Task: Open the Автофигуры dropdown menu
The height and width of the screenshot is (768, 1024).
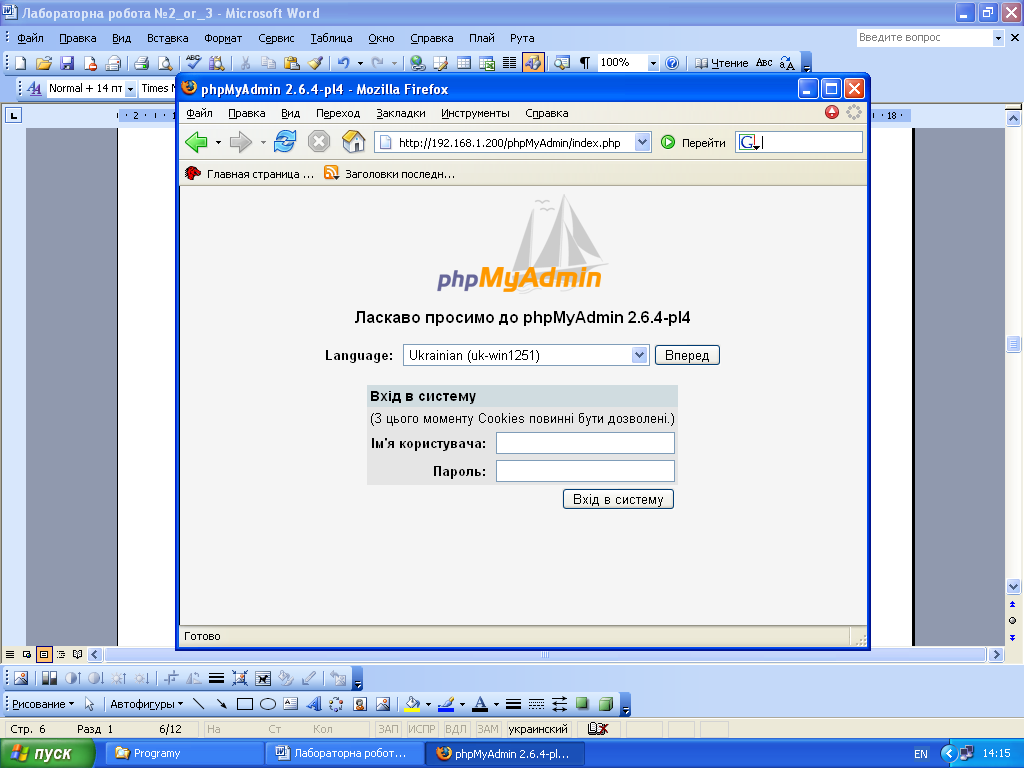Action: coord(146,704)
